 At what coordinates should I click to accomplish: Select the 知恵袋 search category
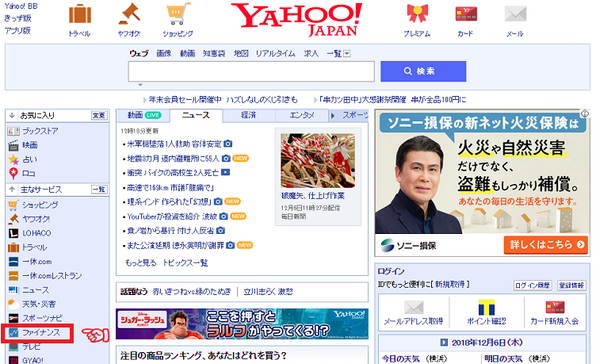tap(214, 54)
